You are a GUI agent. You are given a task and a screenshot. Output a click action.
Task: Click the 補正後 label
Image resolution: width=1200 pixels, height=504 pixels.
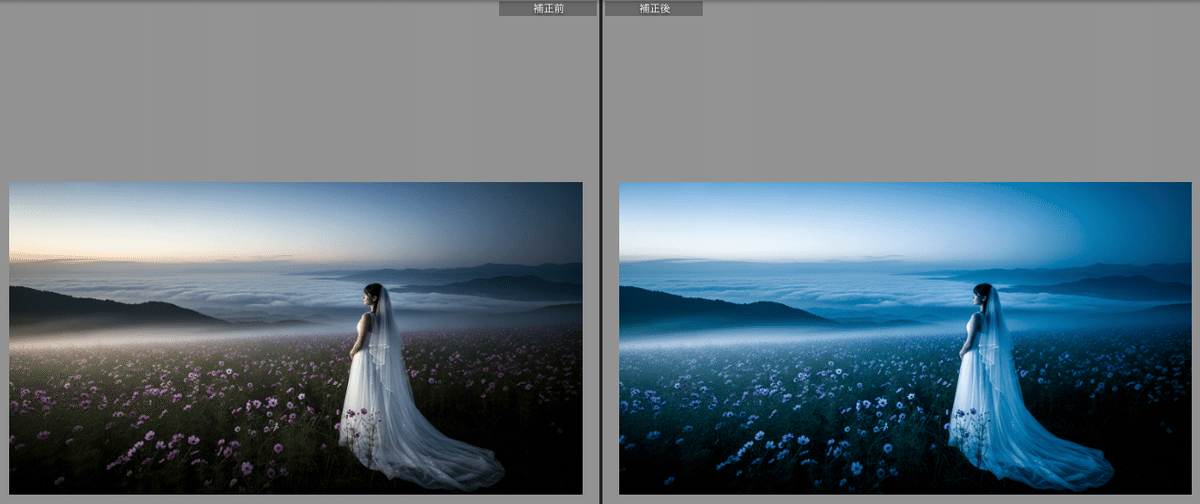tap(653, 8)
